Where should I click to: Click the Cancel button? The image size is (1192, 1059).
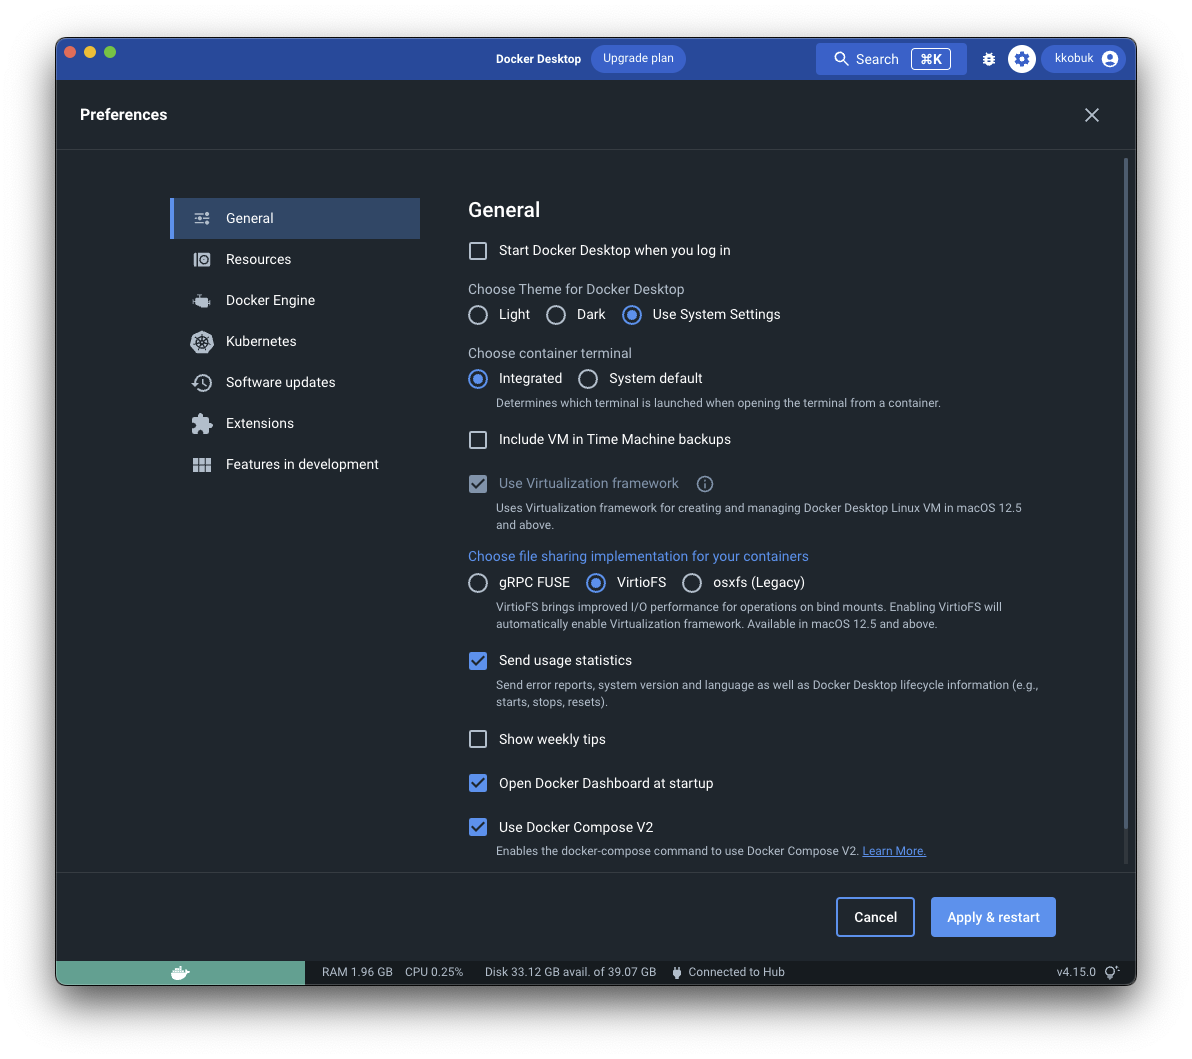875,917
